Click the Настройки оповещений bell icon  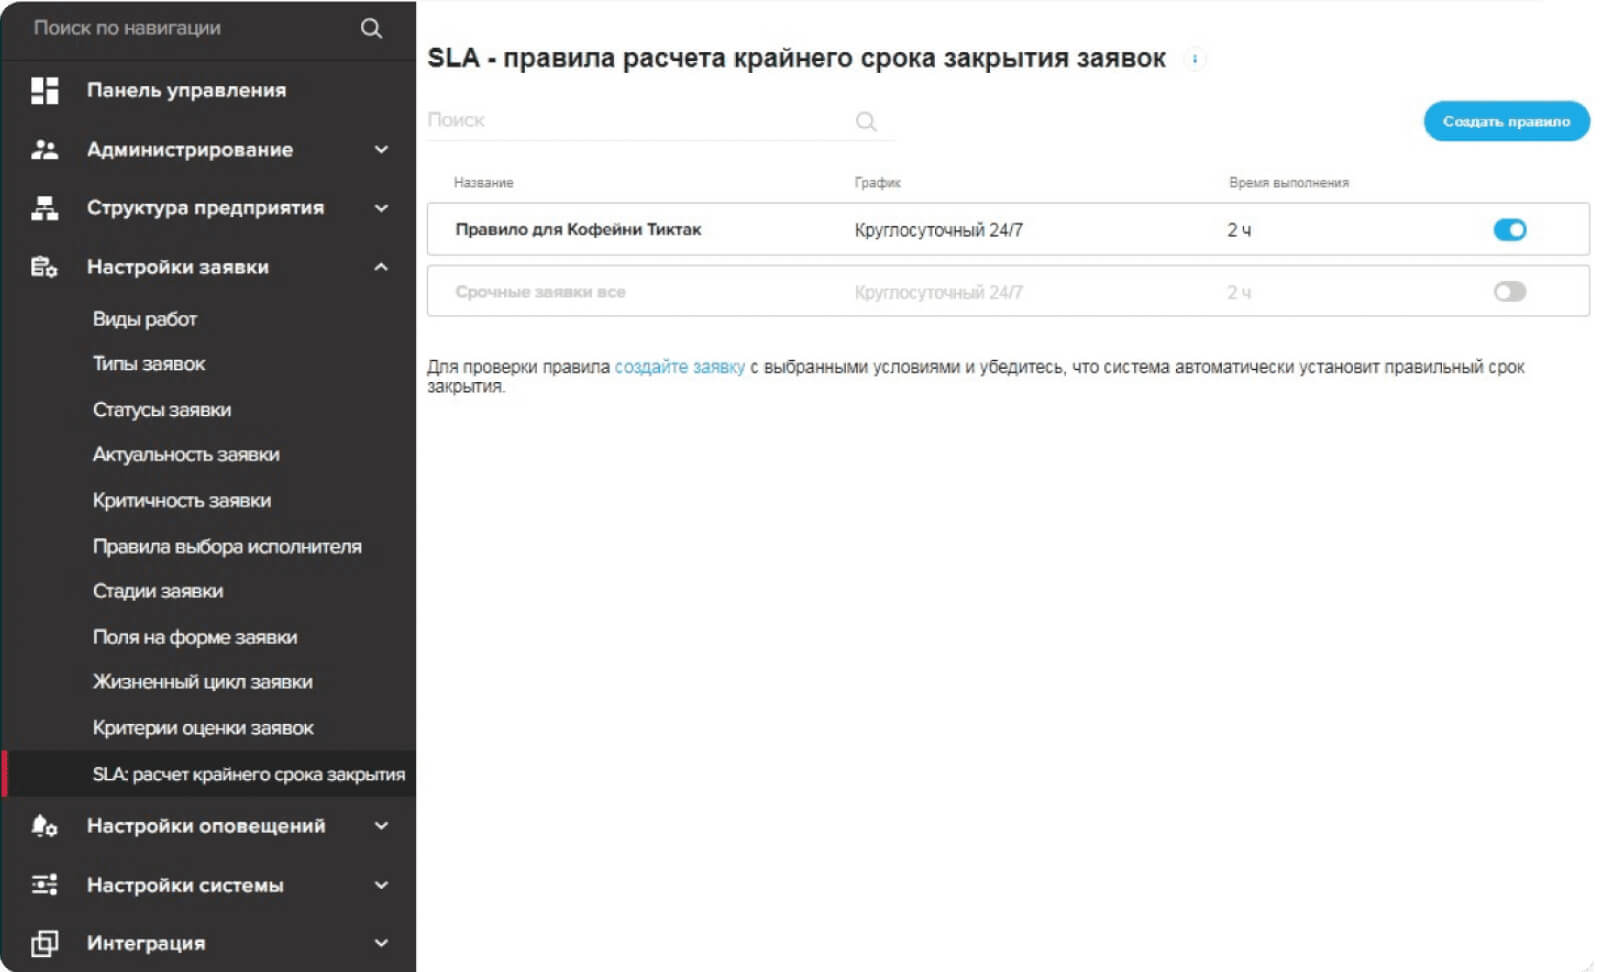tap(44, 826)
